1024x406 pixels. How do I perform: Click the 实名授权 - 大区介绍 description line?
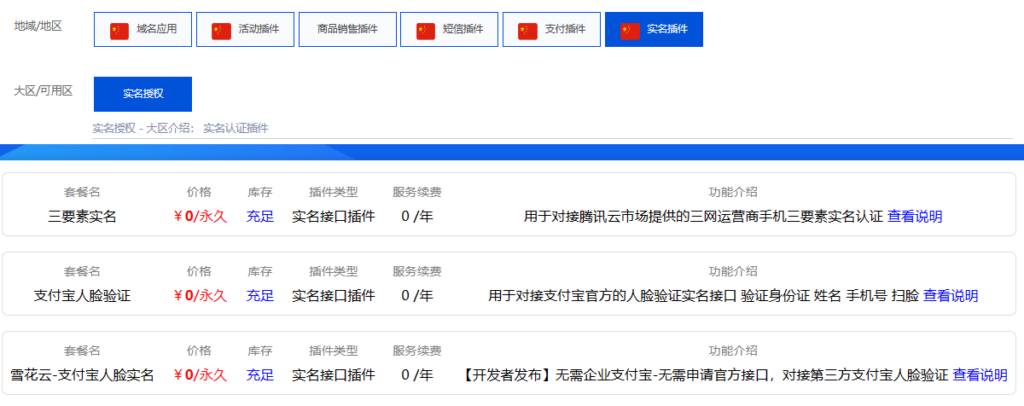coord(180,129)
